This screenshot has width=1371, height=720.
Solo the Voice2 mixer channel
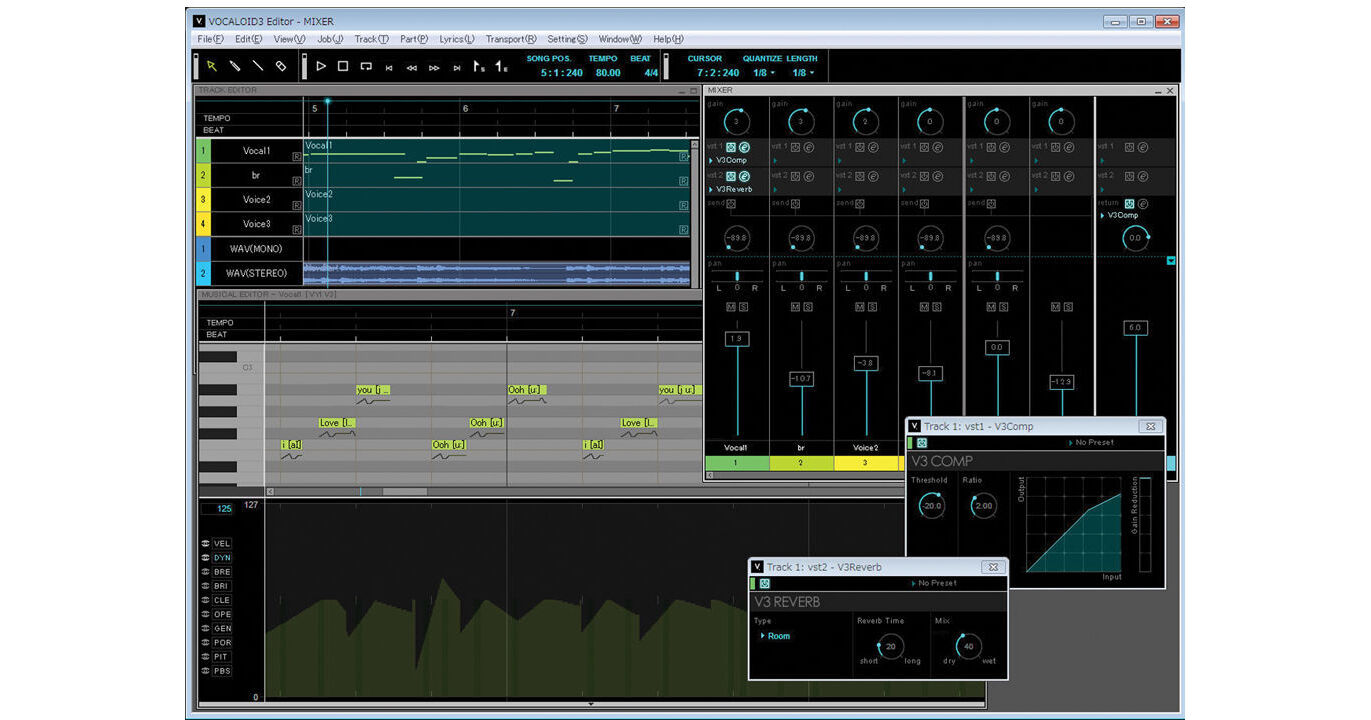874,307
